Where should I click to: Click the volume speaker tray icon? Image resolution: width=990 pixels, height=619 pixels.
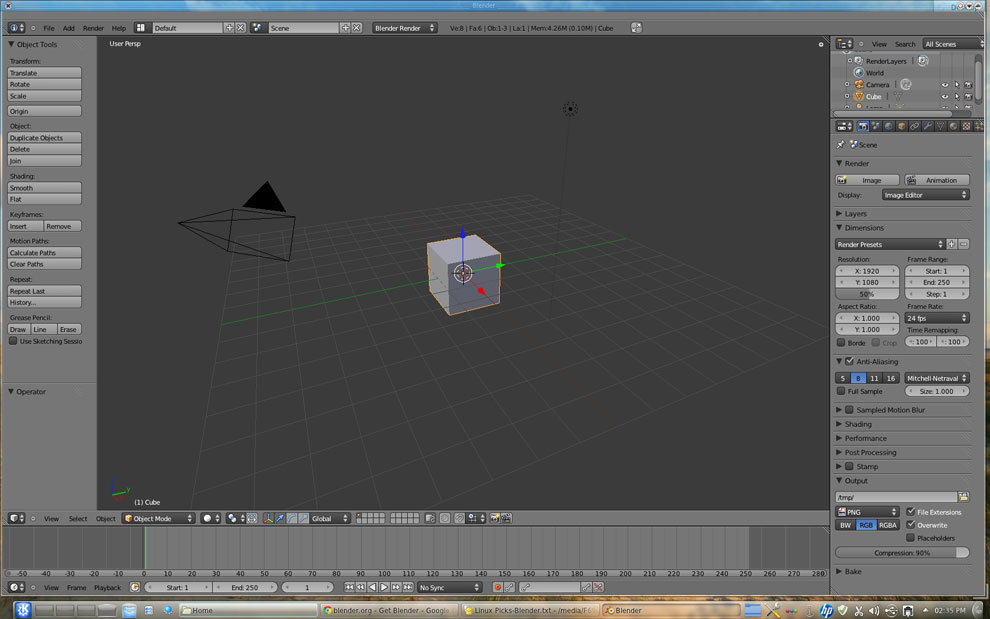874,611
